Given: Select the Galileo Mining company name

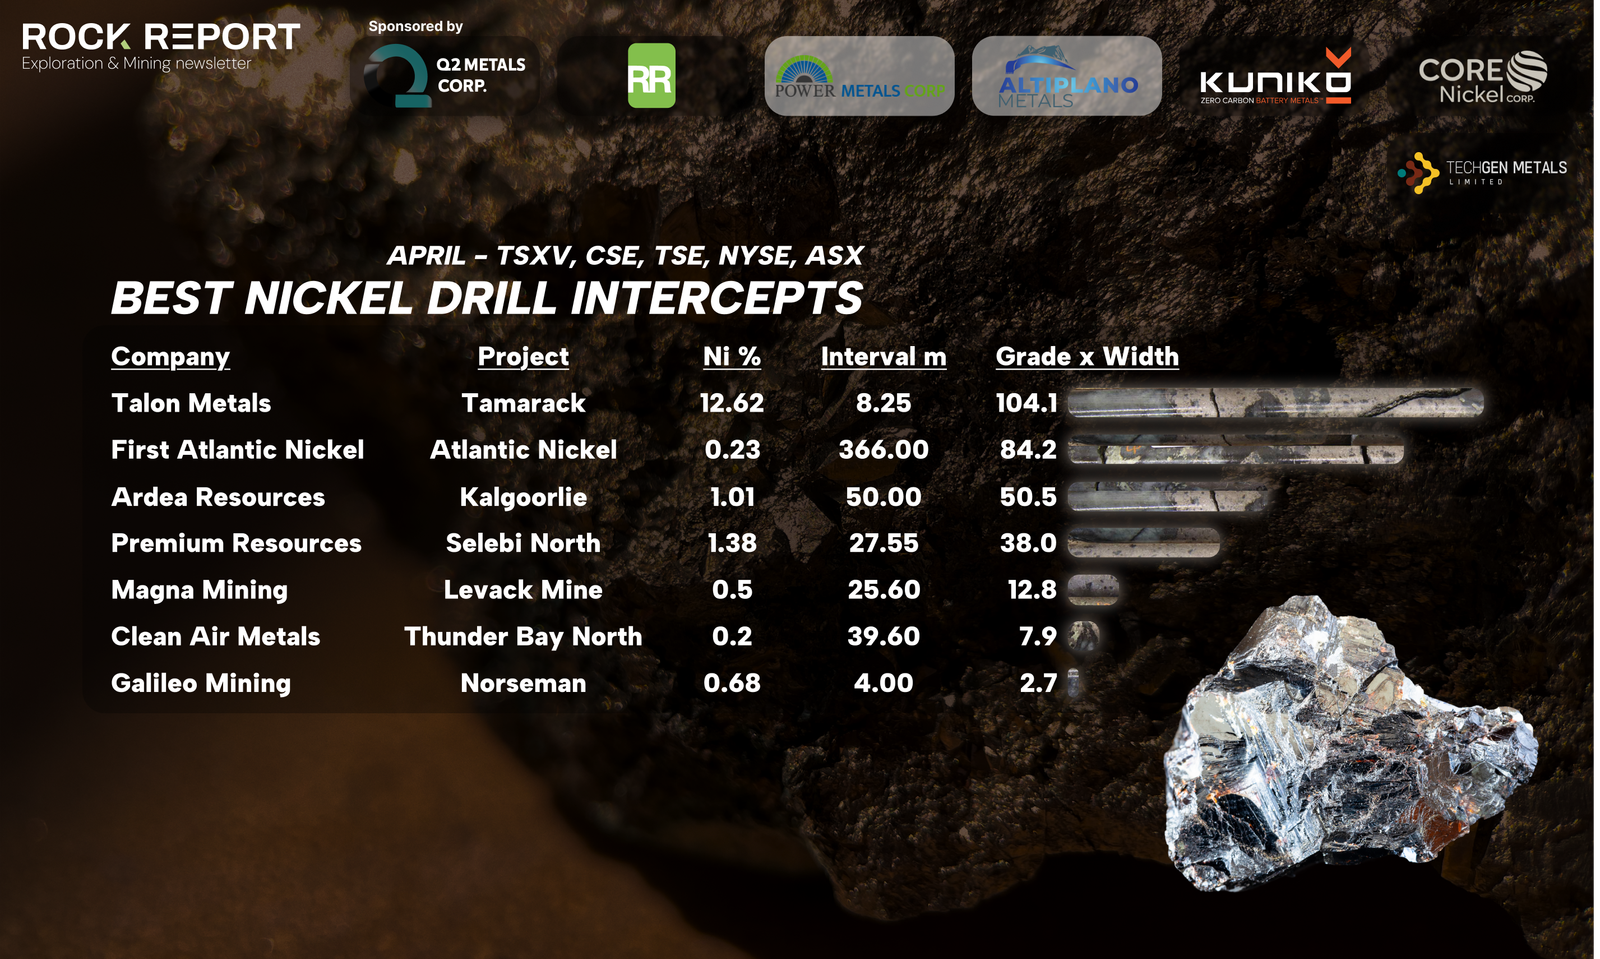Looking at the screenshot, I should coord(201,683).
